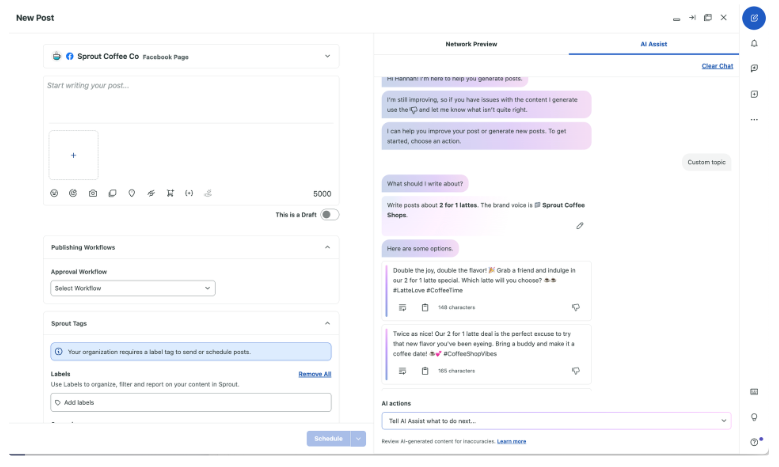Toggle the This is a Draft switch
Viewport: 779px width, 467px height.
(x=329, y=215)
